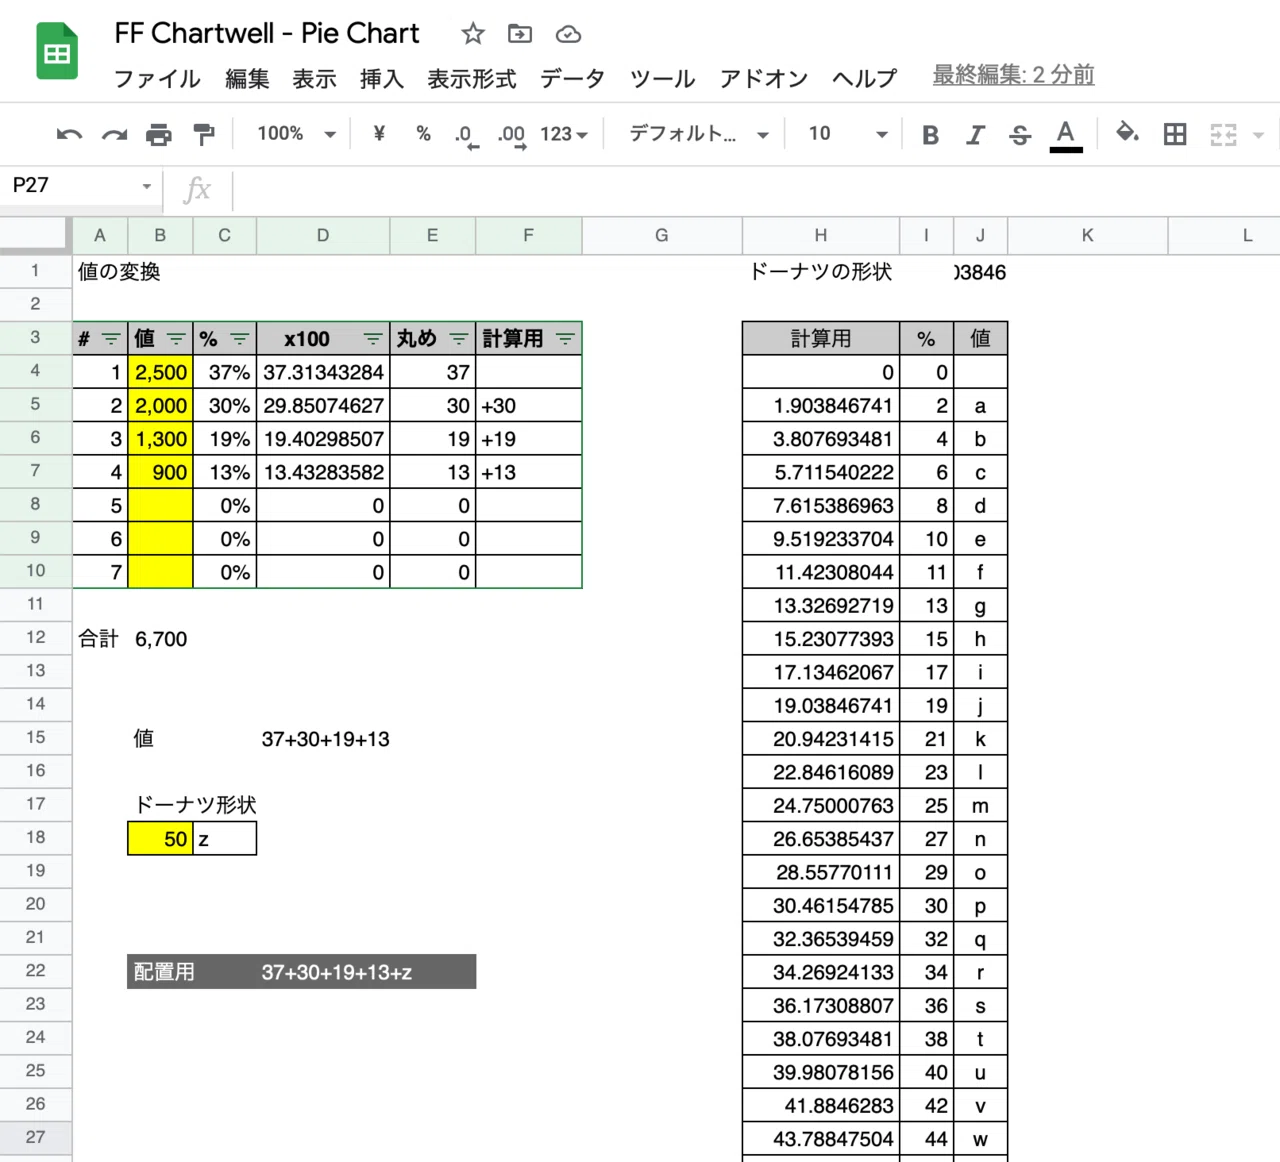Select column G header

pyautogui.click(x=662, y=235)
